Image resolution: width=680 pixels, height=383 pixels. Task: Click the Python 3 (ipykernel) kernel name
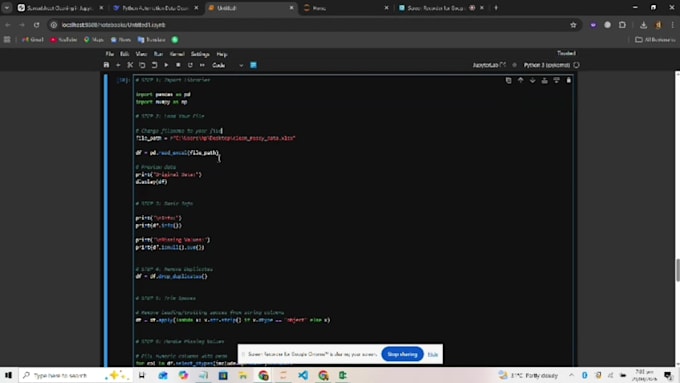[546, 65]
